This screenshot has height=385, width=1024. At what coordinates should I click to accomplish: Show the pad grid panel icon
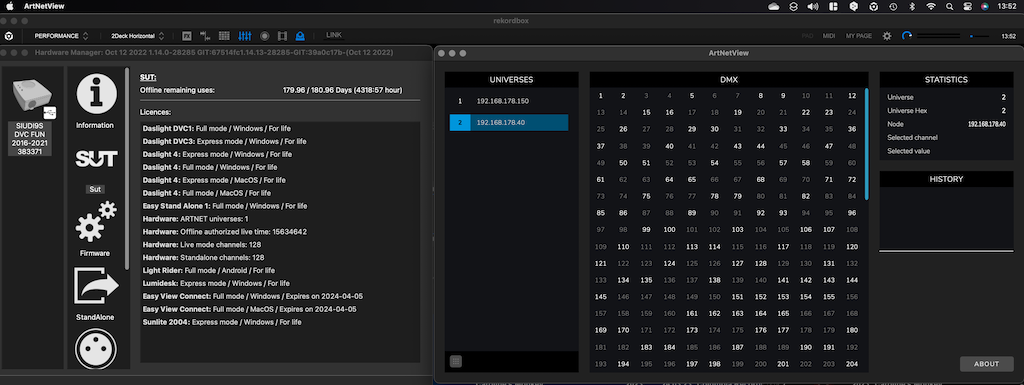[x=224, y=36]
